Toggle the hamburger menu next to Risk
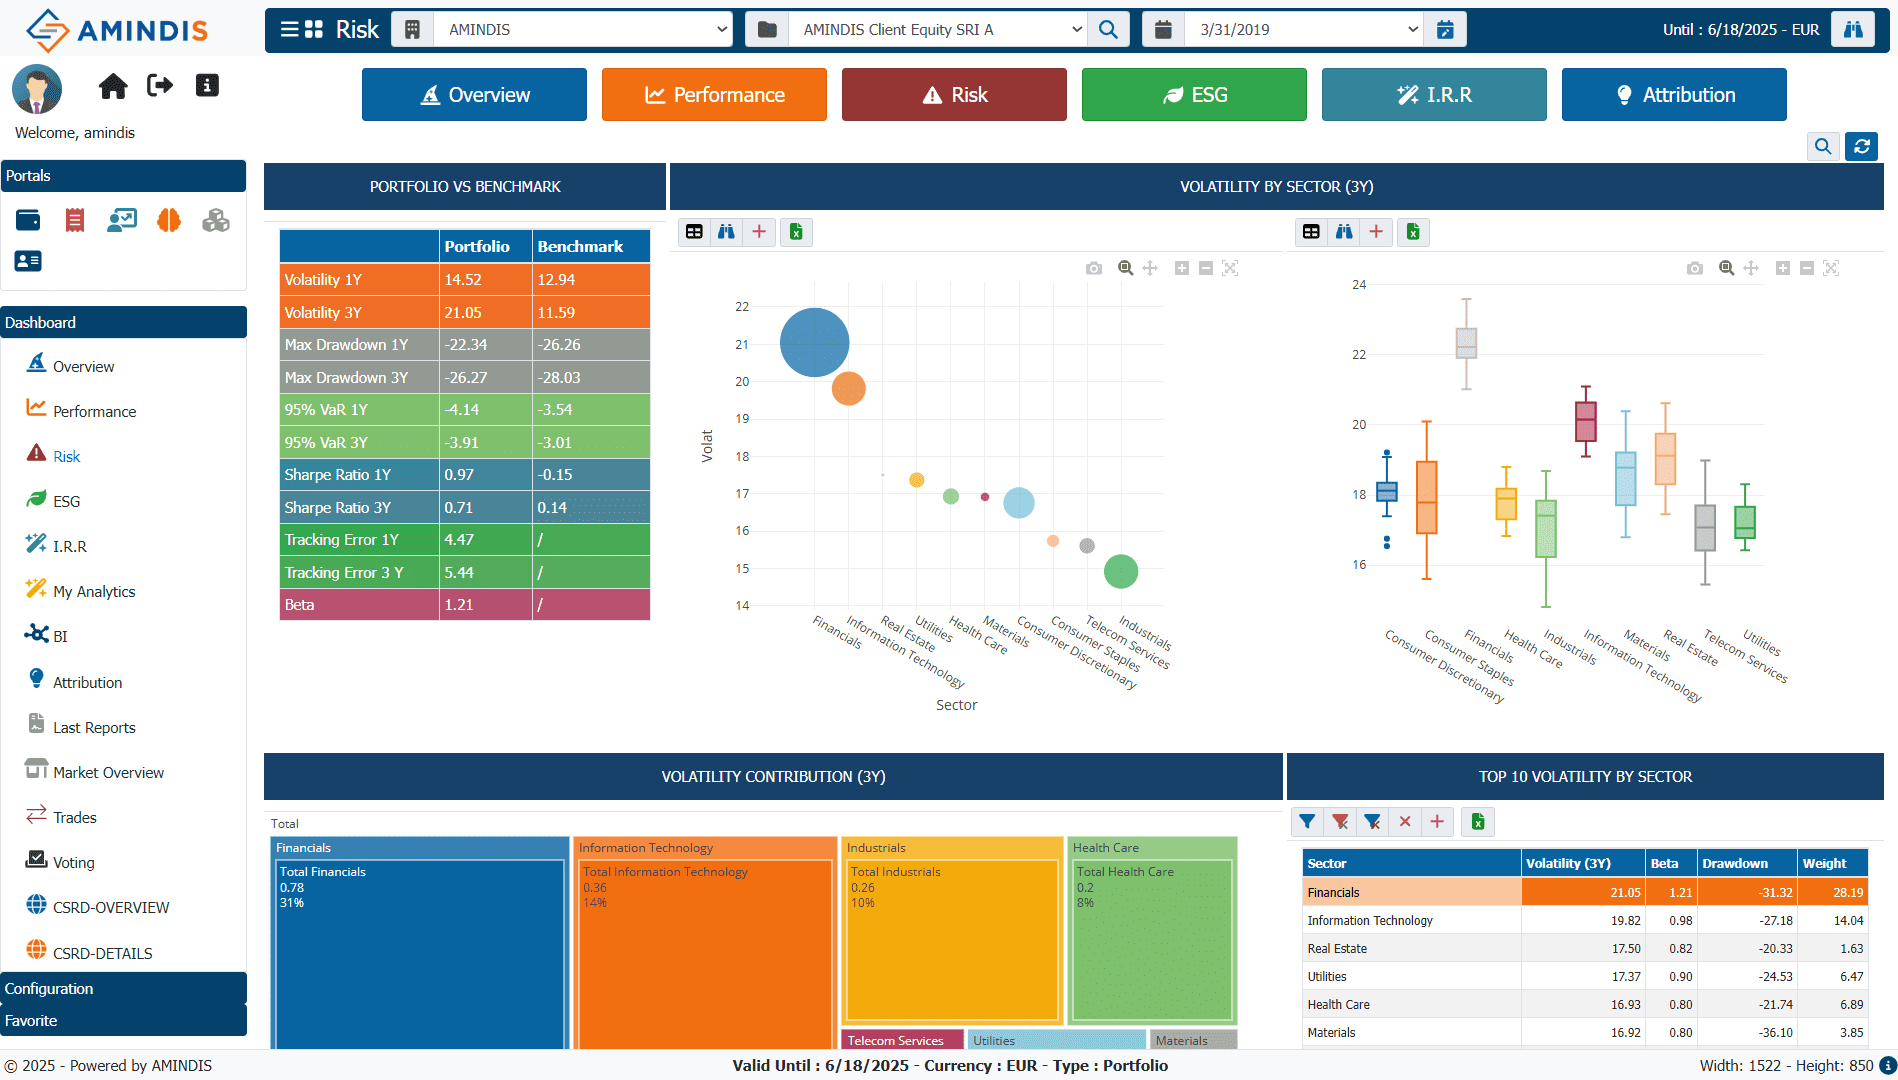1898x1080 pixels. 289,30
